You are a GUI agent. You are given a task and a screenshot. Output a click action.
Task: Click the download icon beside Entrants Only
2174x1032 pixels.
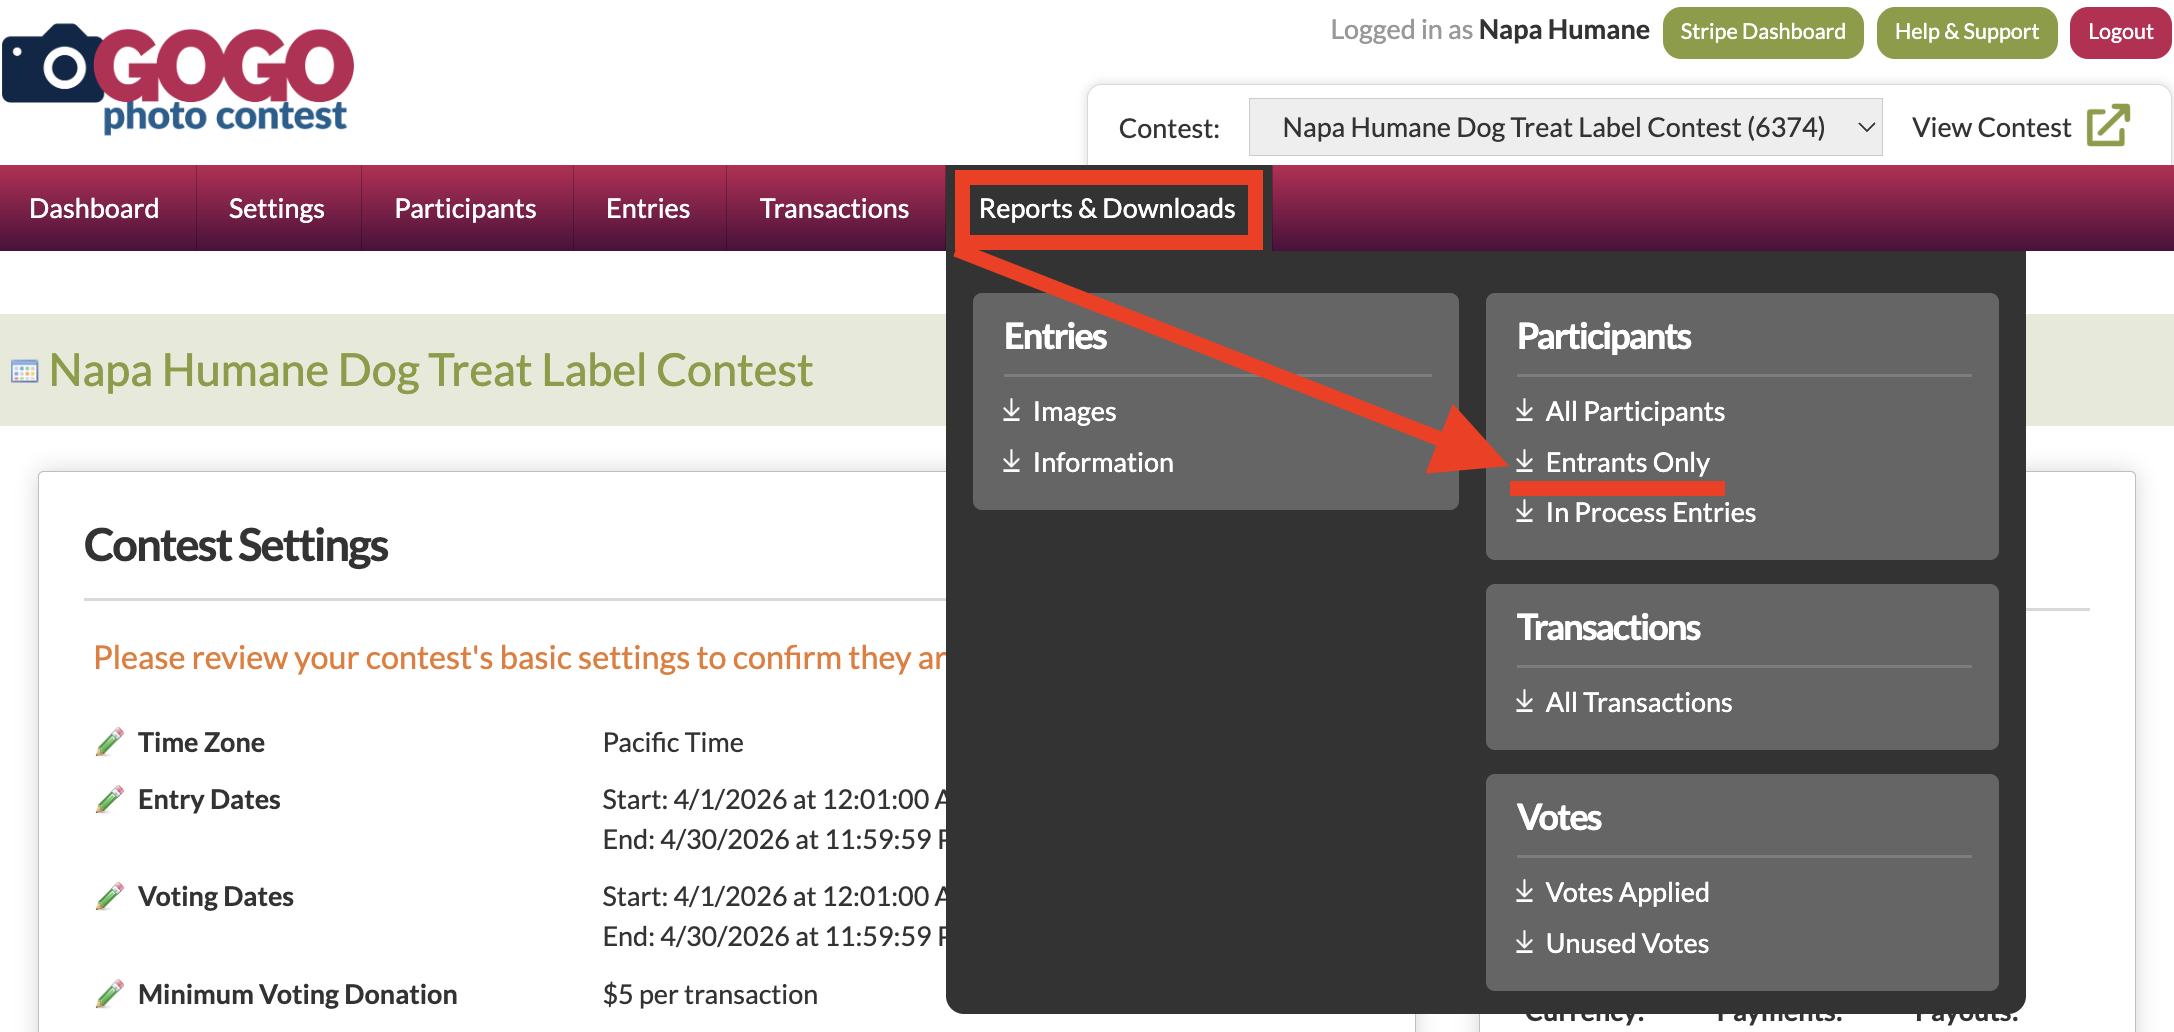(1525, 461)
